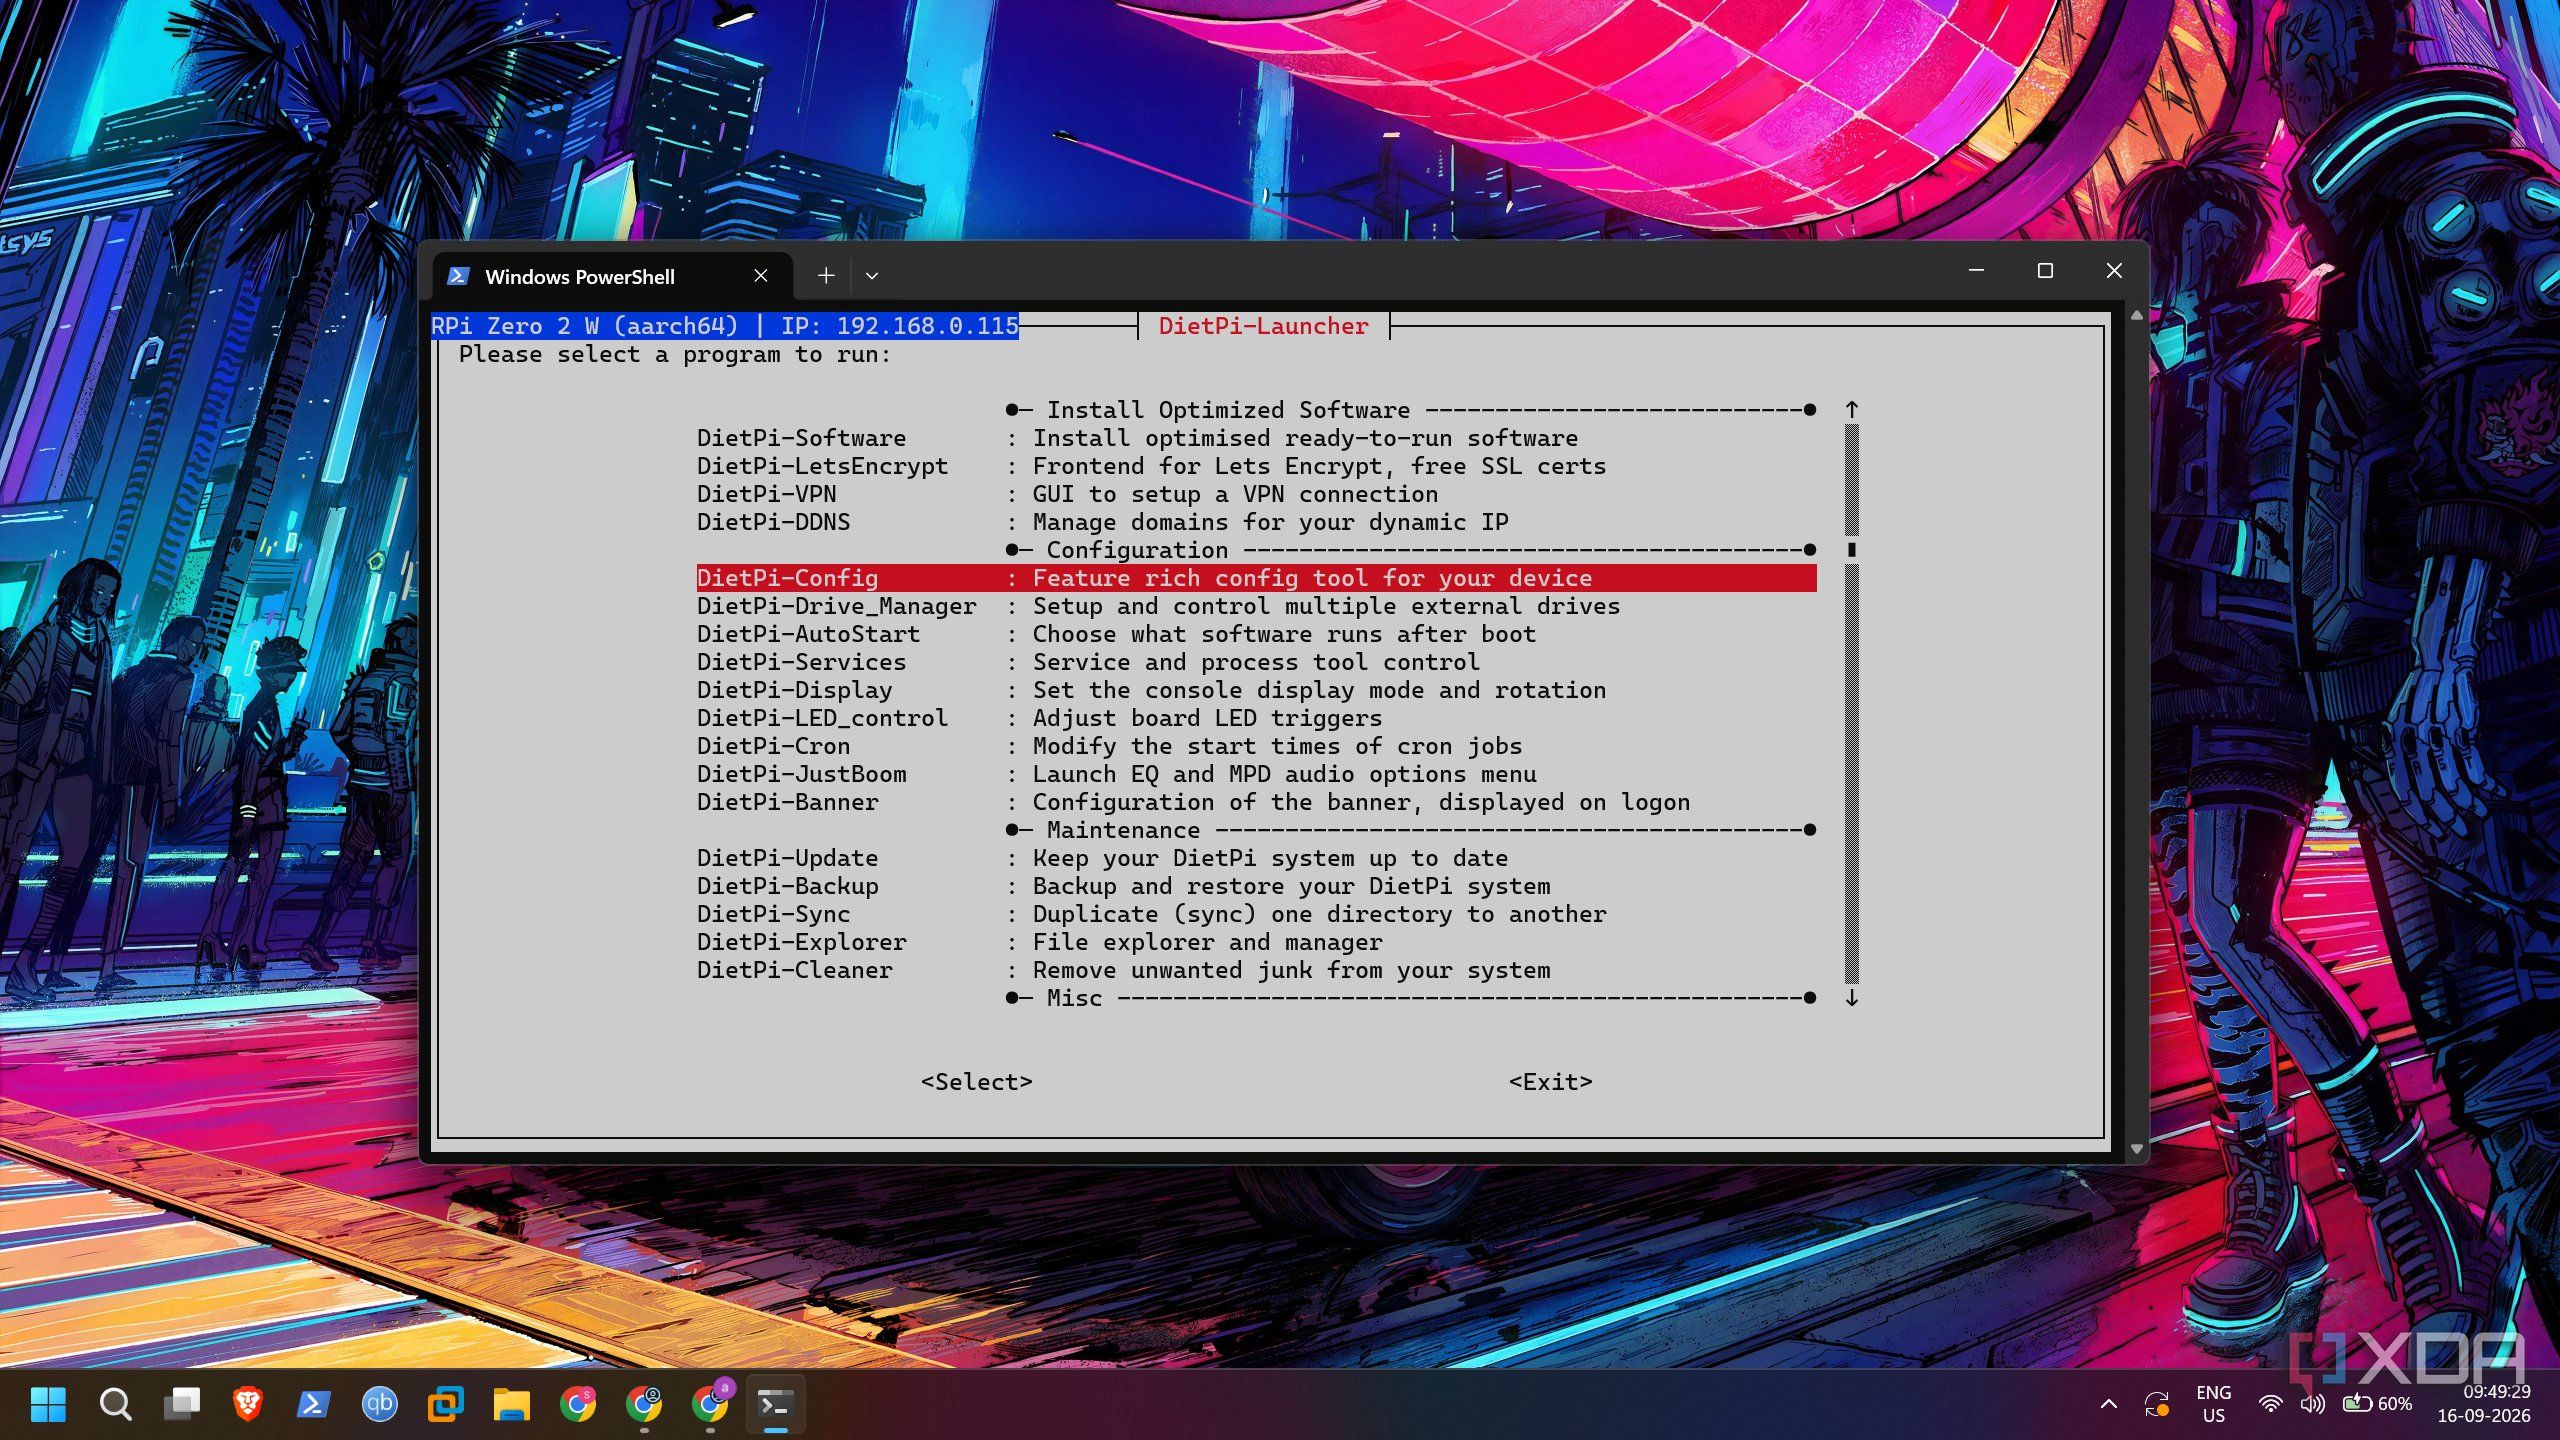
Task: Open the clock and date calendar
Action: [2484, 1404]
